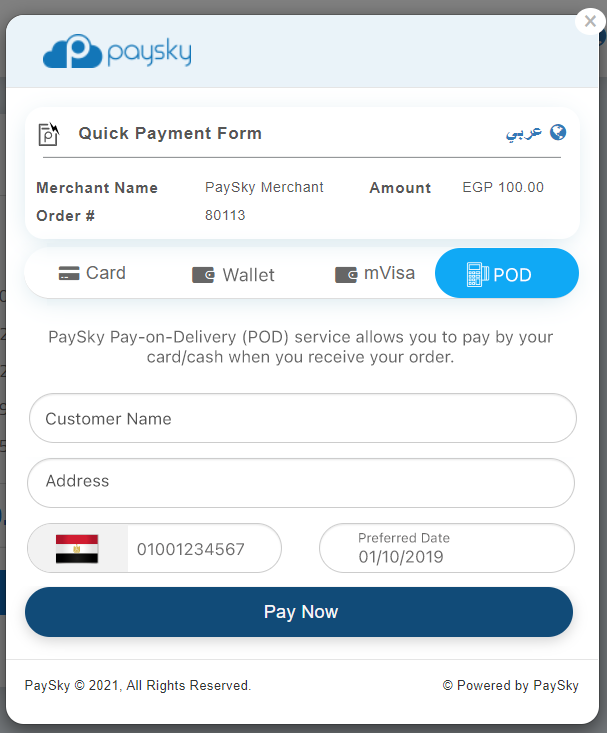Viewport: 607px width, 733px height.
Task: Focus the Address input field
Action: 301,483
